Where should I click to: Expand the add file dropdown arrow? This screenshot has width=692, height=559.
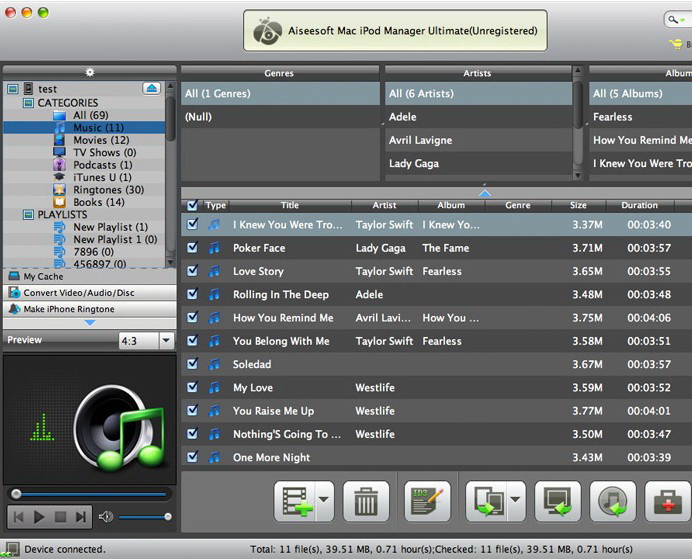[x=324, y=502]
